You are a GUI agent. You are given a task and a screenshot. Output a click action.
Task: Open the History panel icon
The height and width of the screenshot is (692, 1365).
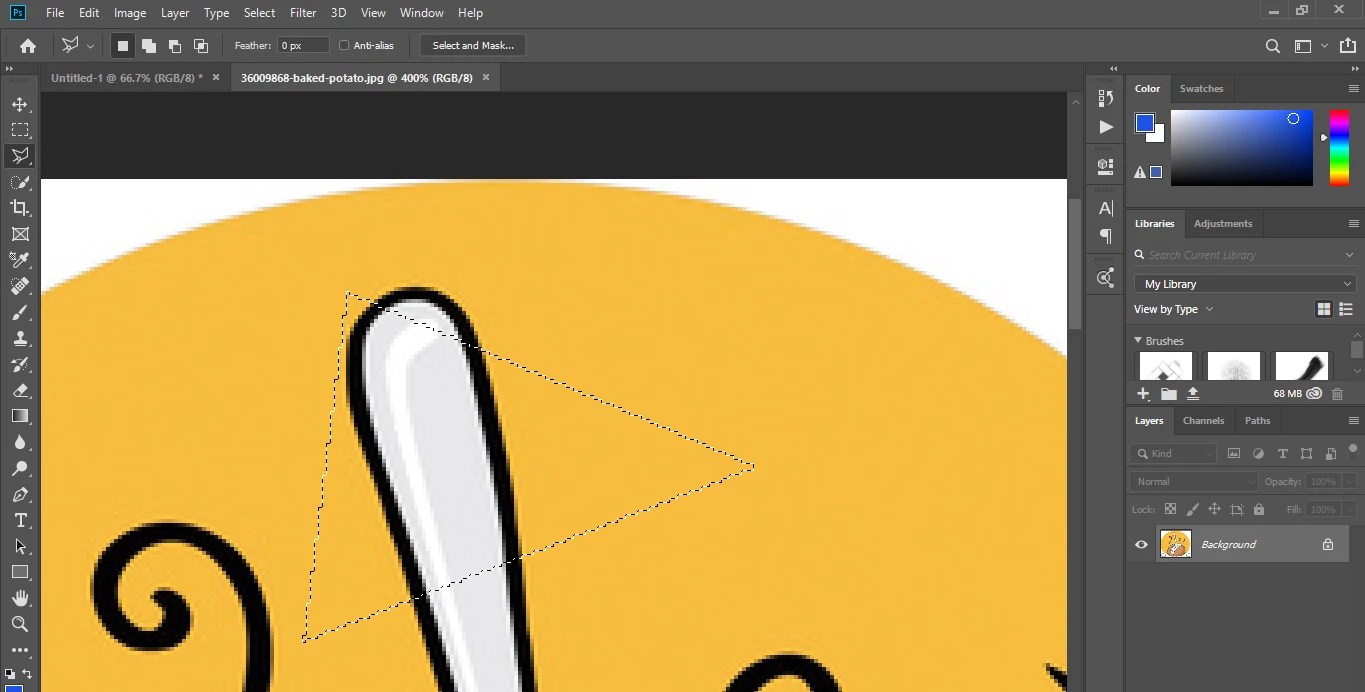[x=1105, y=98]
